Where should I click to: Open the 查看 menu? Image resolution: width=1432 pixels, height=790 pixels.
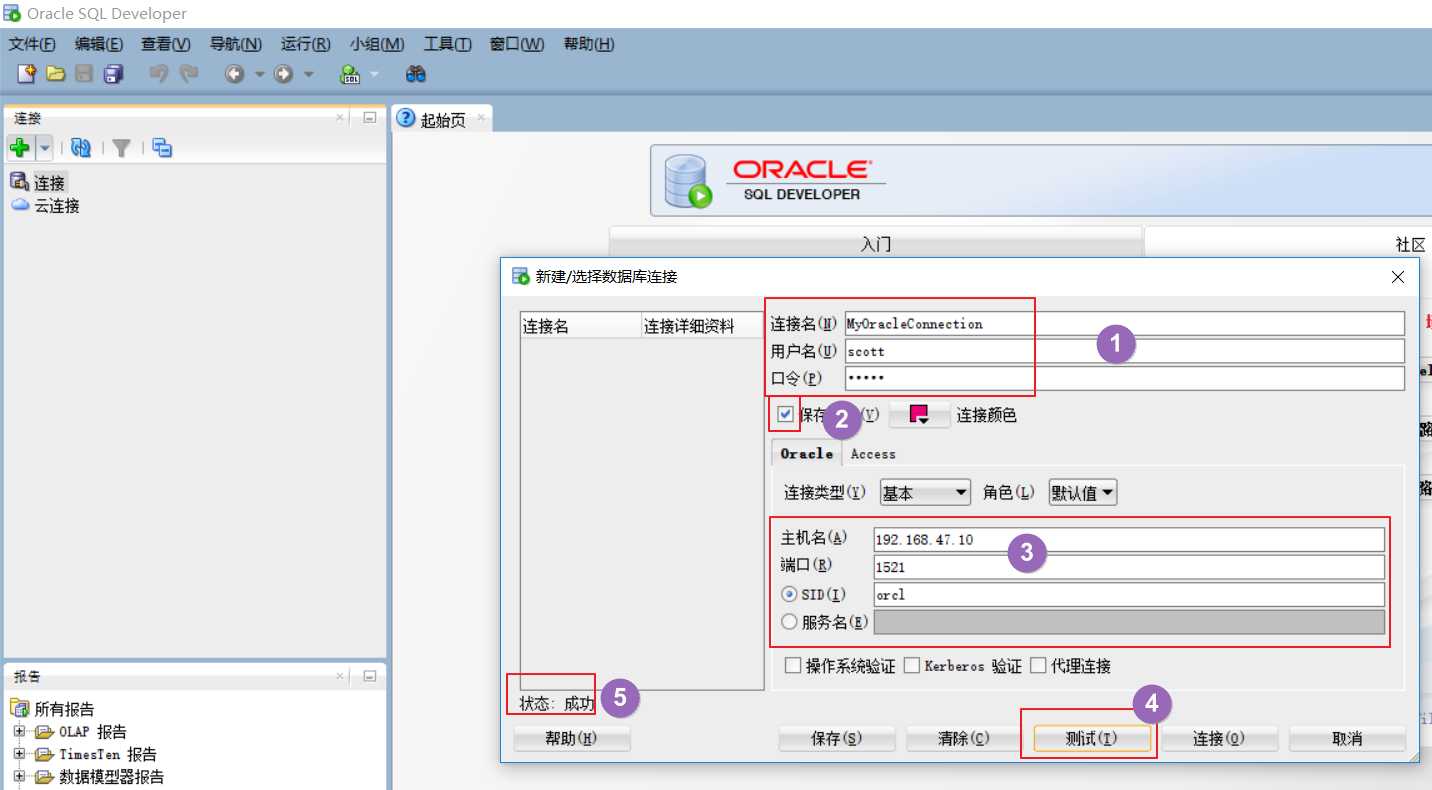point(166,44)
